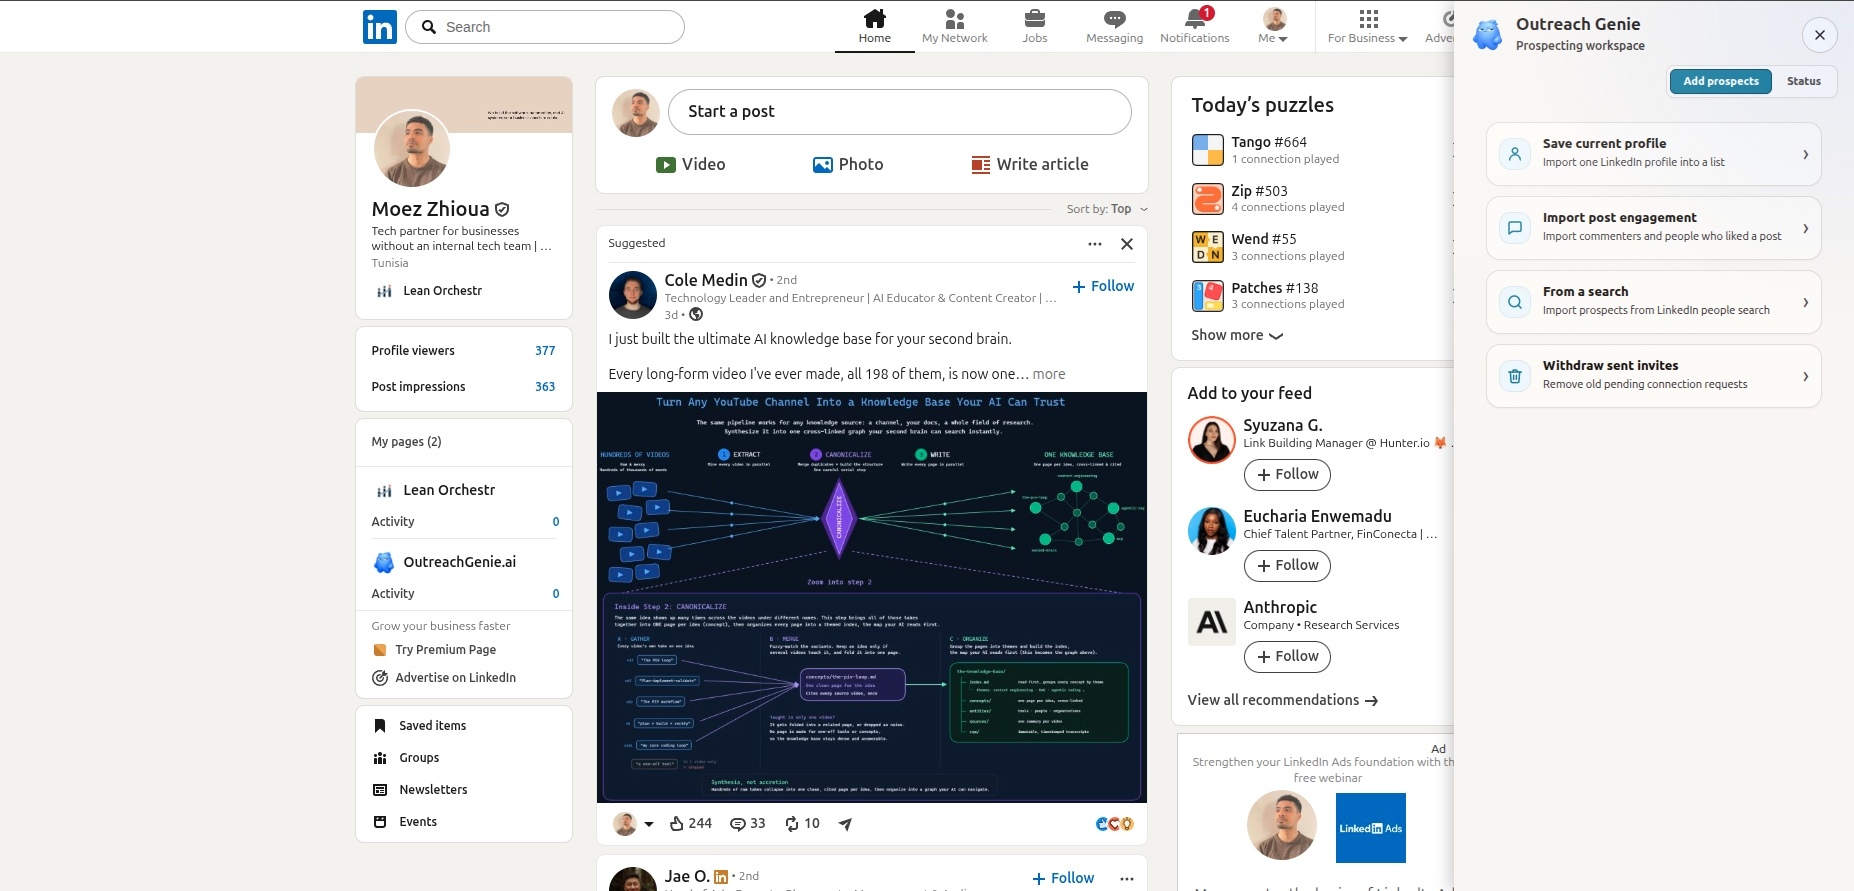Open the LinkedIn logo home link

coord(380,27)
